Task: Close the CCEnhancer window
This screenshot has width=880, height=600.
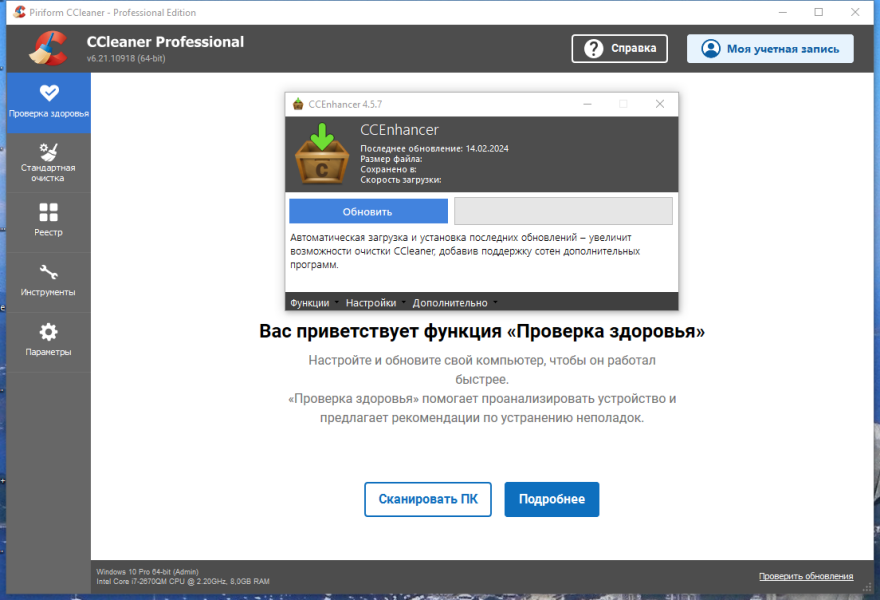Action: pyautogui.click(x=660, y=104)
